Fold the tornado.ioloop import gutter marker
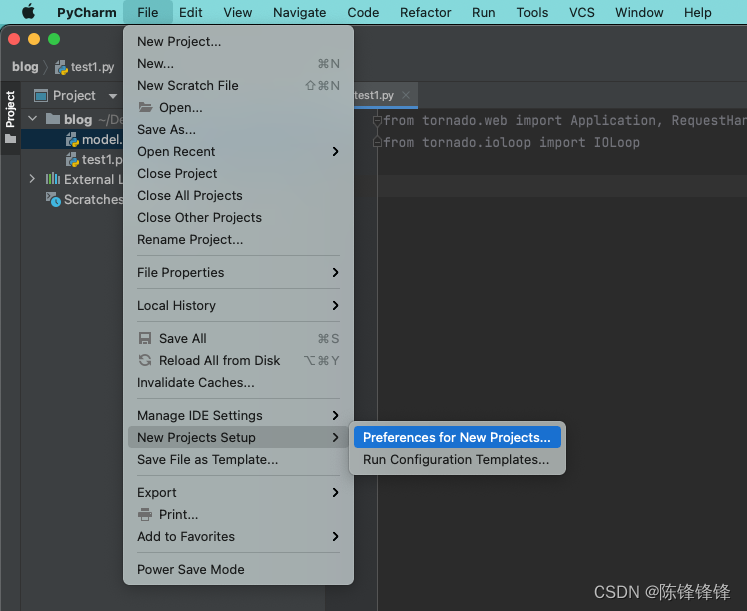Screen dimensions: 747x611 coord(377,142)
